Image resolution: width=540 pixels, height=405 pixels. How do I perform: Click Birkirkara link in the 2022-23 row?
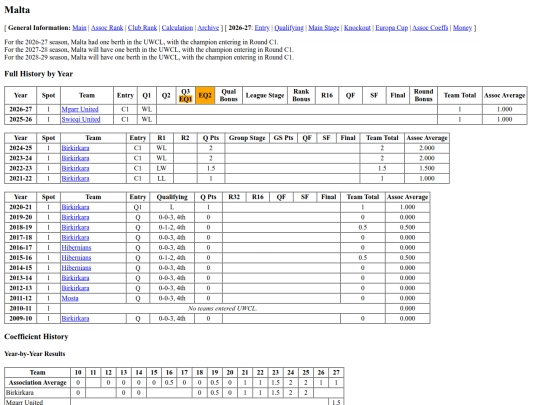[75, 168]
